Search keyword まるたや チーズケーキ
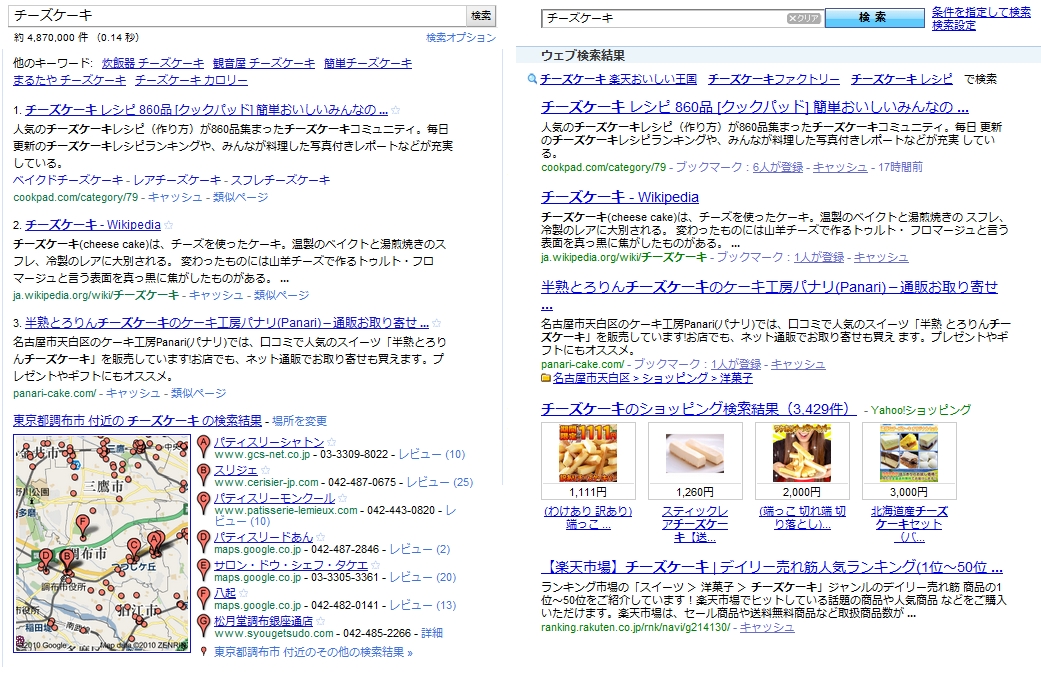The height and width of the screenshot is (677, 1041). click(70, 80)
